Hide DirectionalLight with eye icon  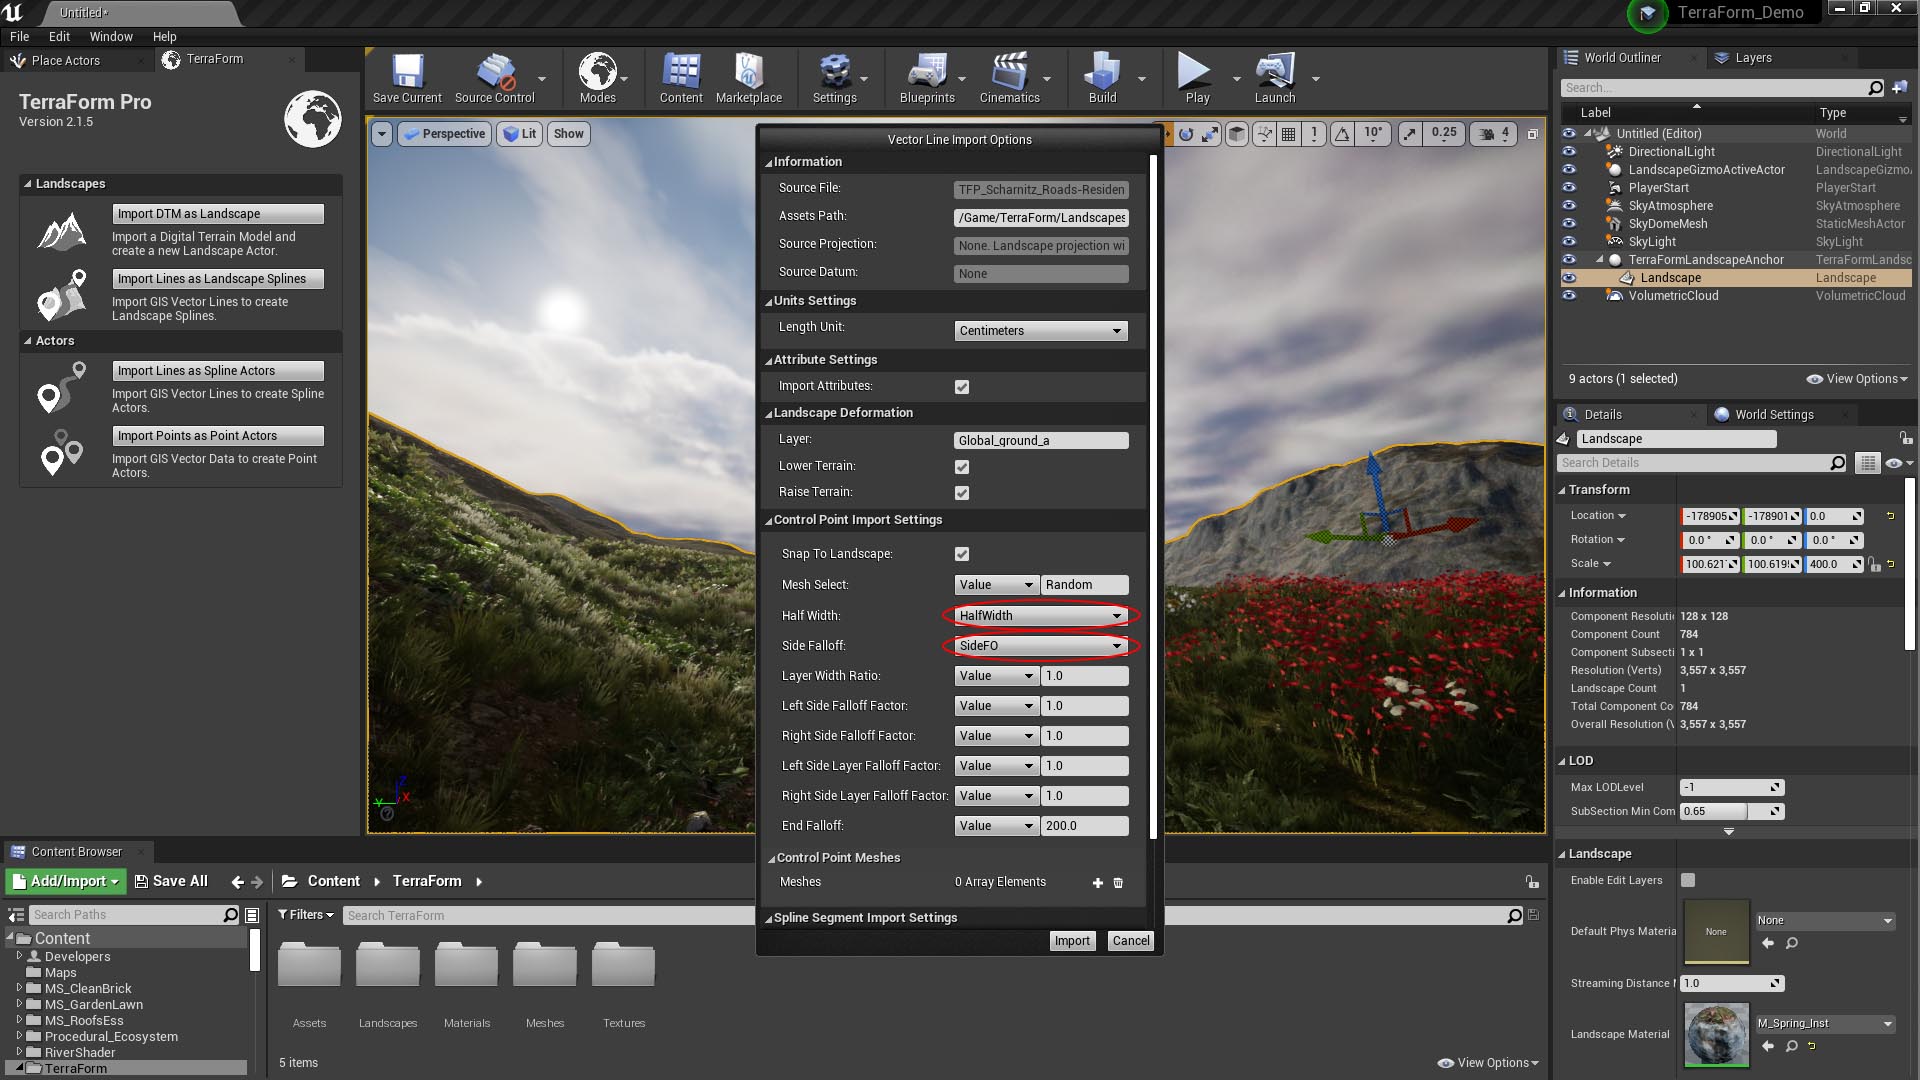pyautogui.click(x=1569, y=152)
